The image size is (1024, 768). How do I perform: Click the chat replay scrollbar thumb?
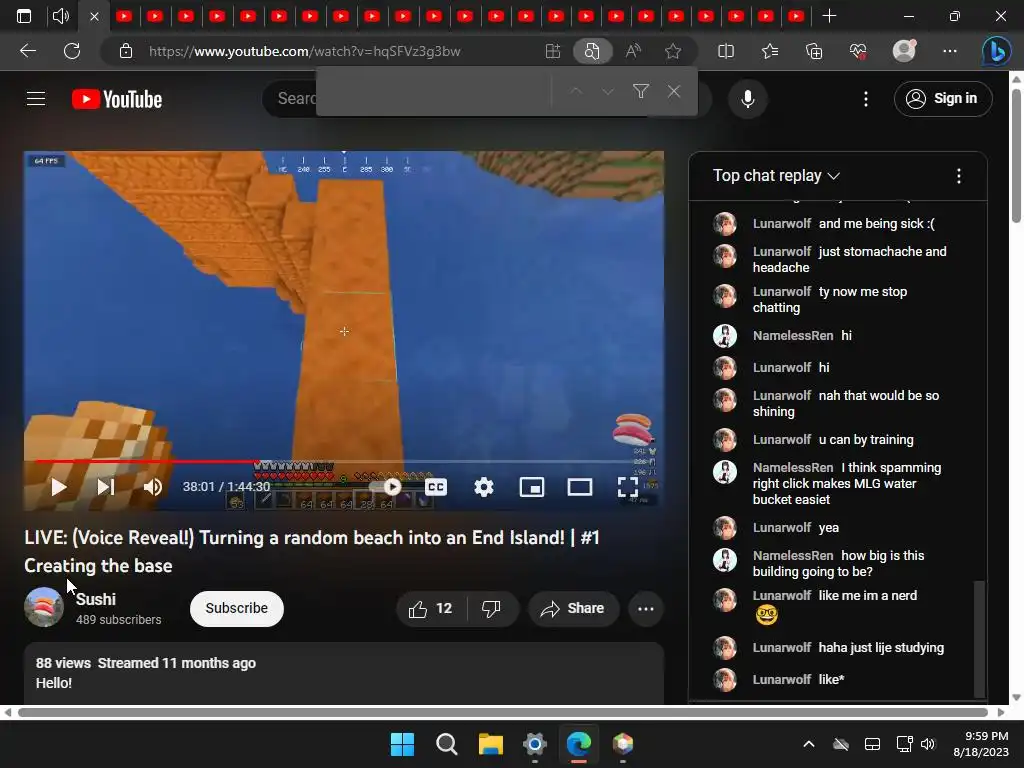pos(979,639)
